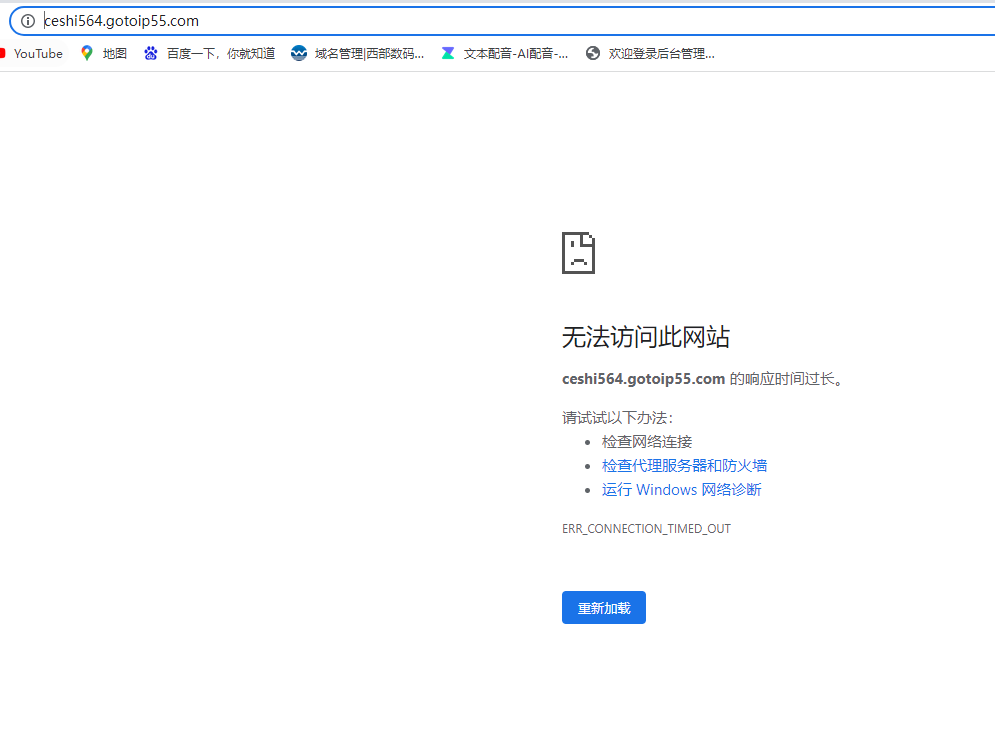Open the 欢迎登录后台管理 bookmark text
Screen dimensions: 995x743
tap(662, 54)
